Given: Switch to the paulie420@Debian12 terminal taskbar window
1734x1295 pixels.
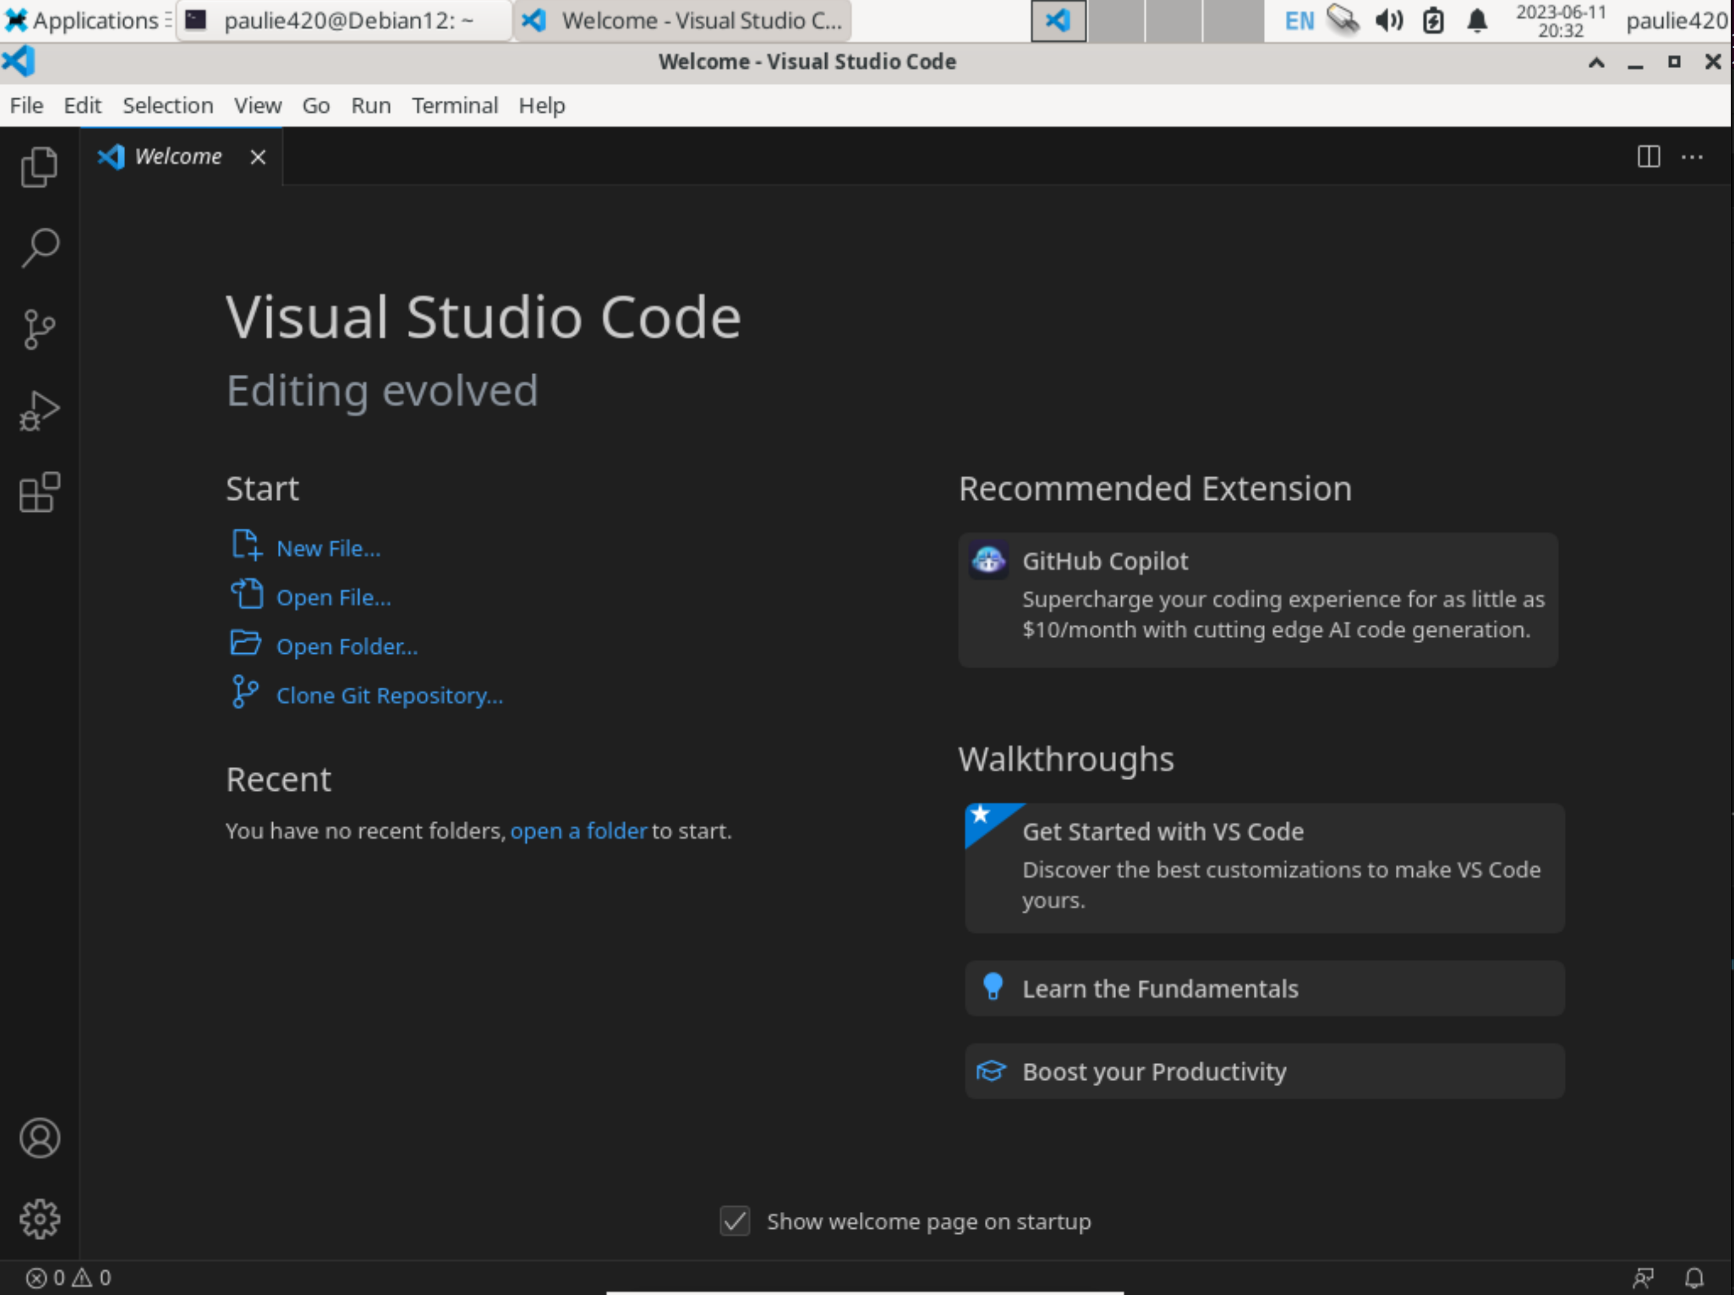Looking at the screenshot, I should click(x=344, y=20).
